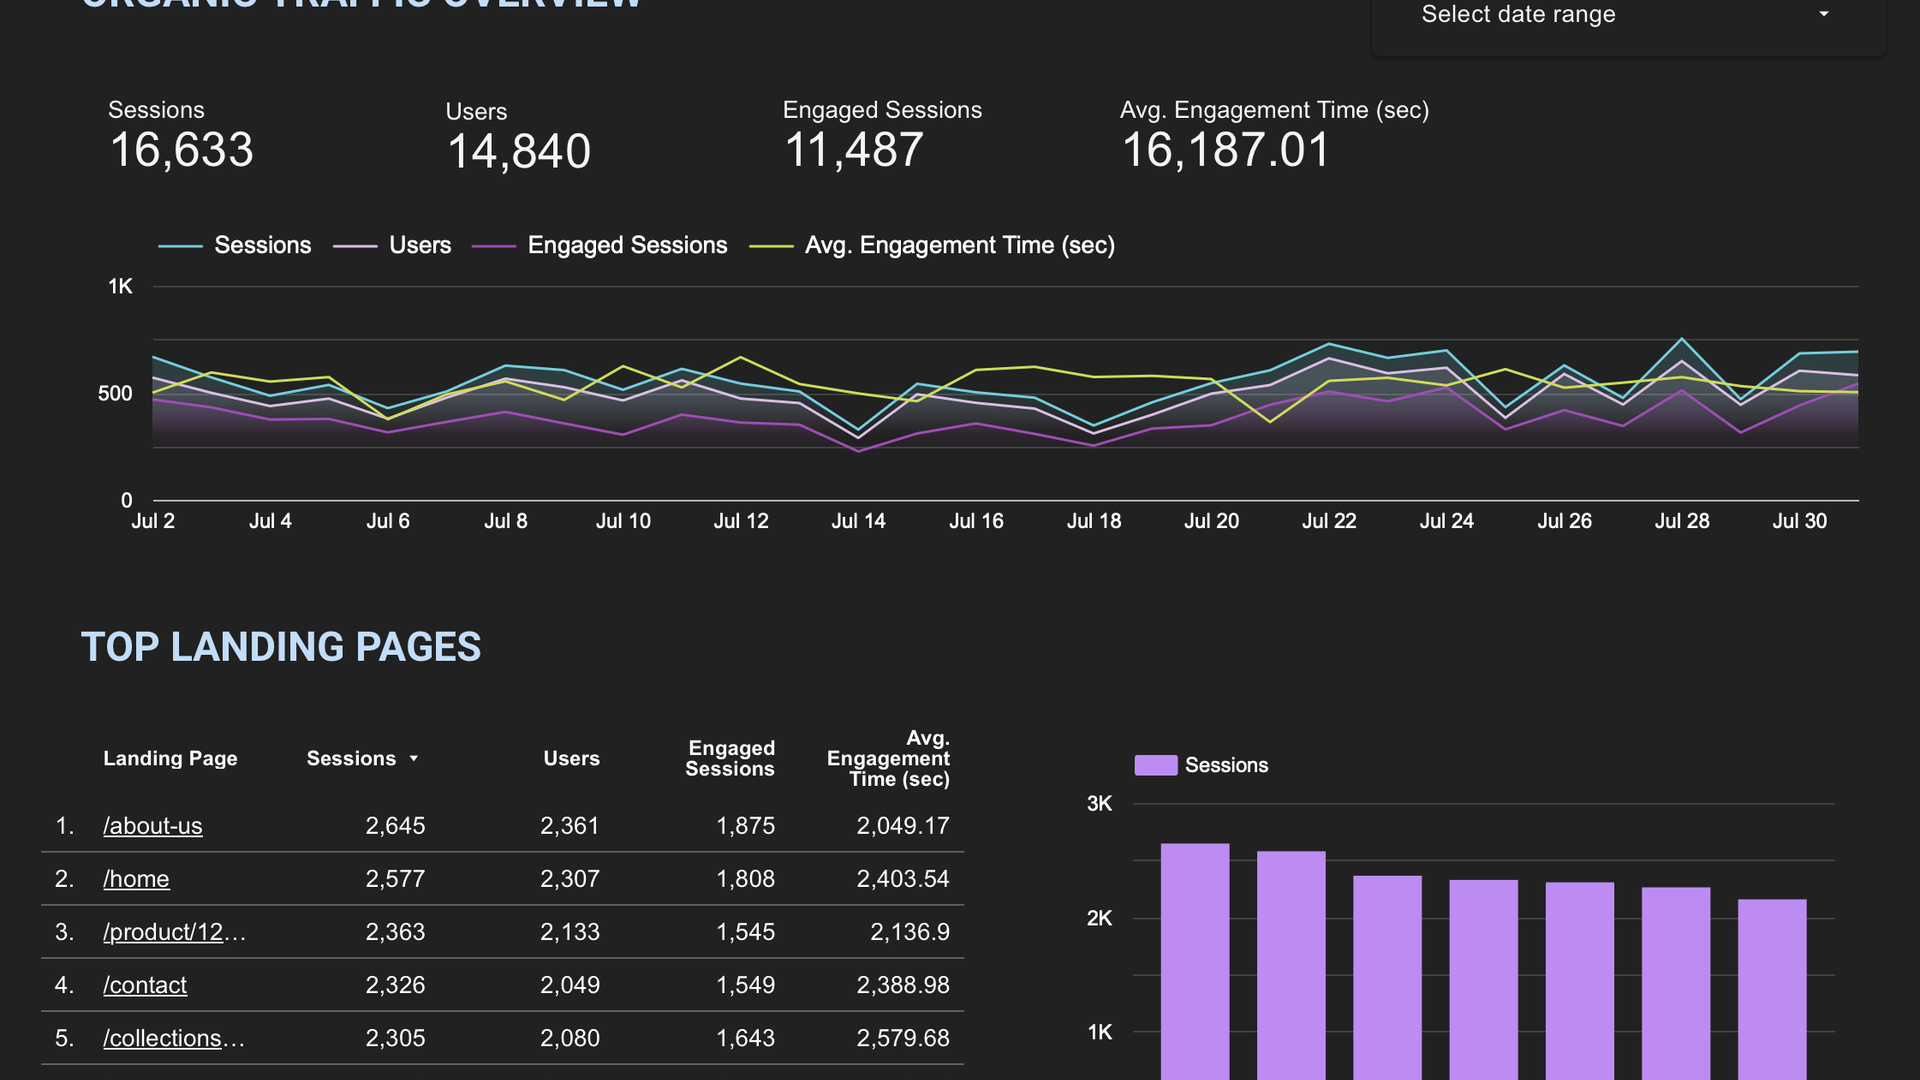The image size is (1920, 1080).
Task: Open the /contact landing page link
Action: [145, 985]
